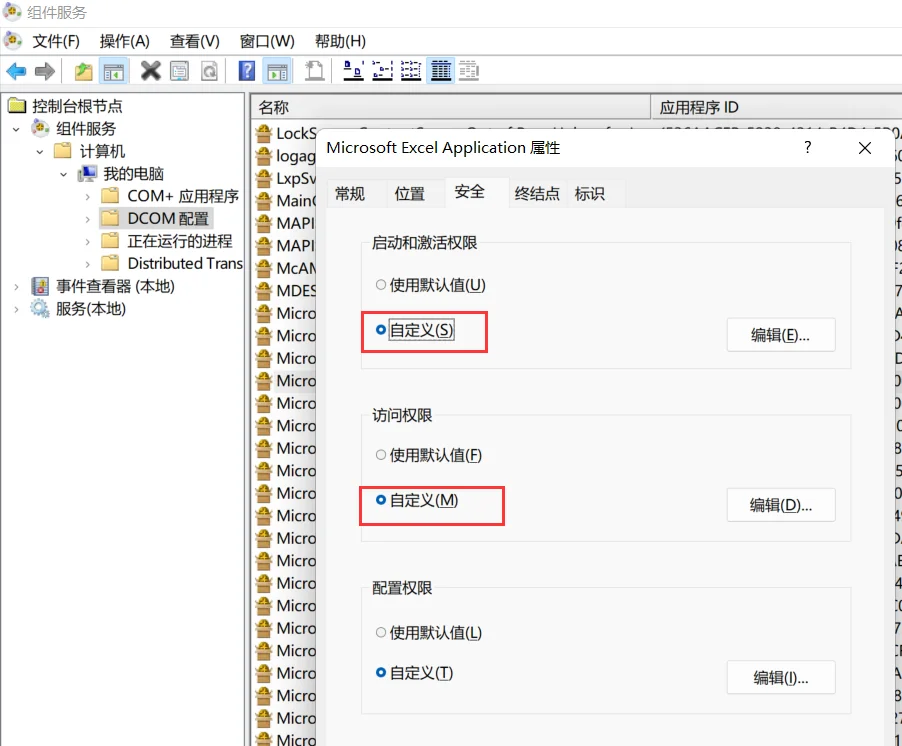This screenshot has width=902, height=746.
Task: Click the 事件查看器 (本地) tree icon
Action: click(40, 286)
